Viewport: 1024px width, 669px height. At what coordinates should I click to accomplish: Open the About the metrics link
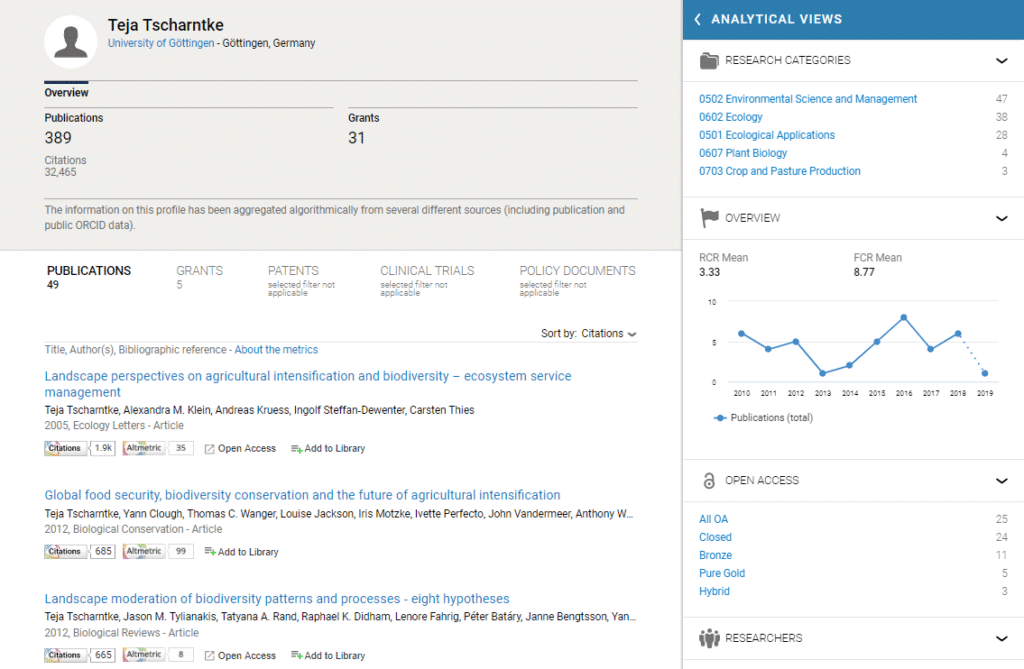pyautogui.click(x=276, y=350)
